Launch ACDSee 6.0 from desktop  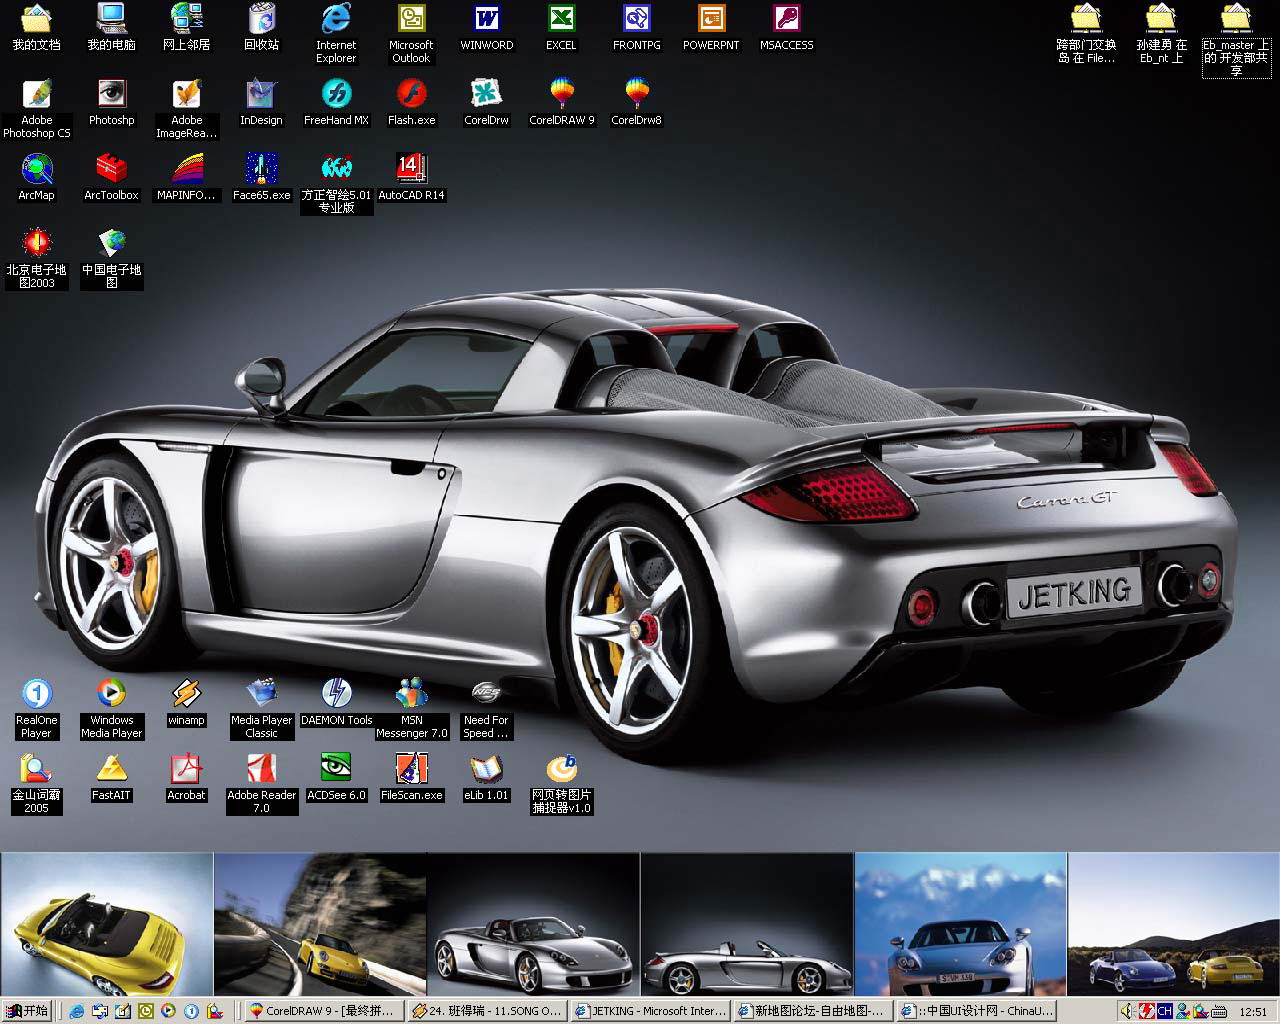pos(336,769)
